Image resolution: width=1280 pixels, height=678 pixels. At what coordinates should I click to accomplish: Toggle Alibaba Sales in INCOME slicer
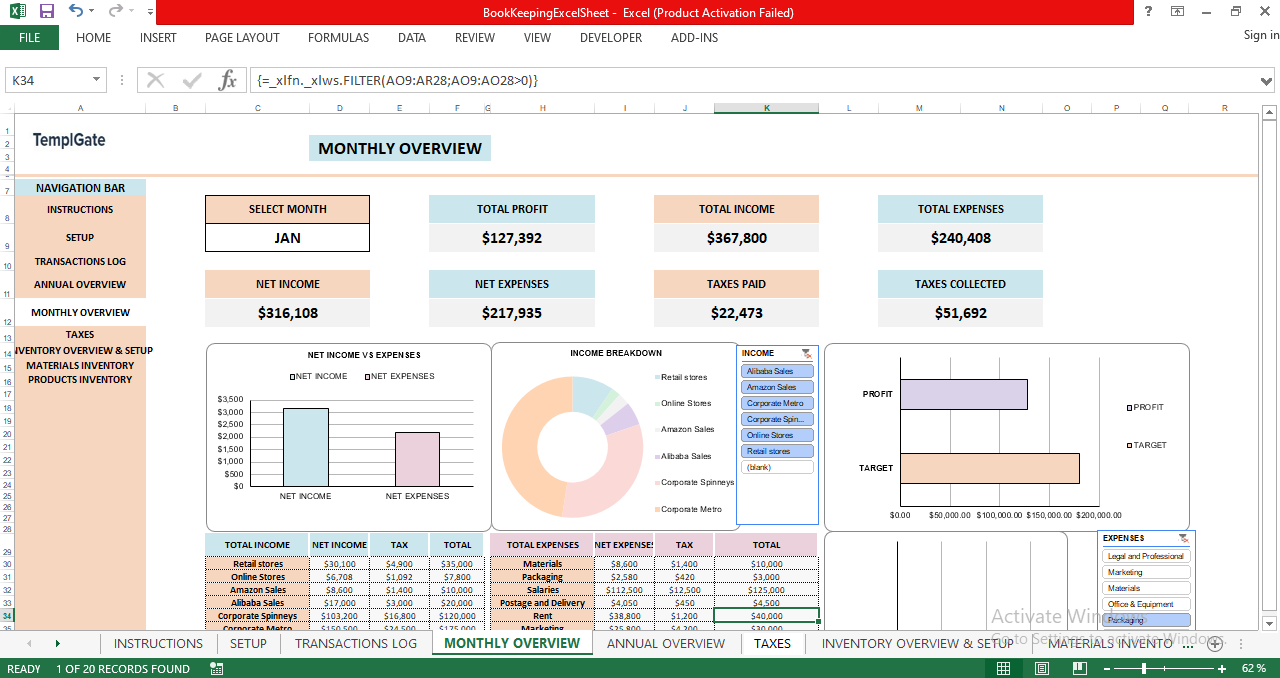click(x=778, y=371)
